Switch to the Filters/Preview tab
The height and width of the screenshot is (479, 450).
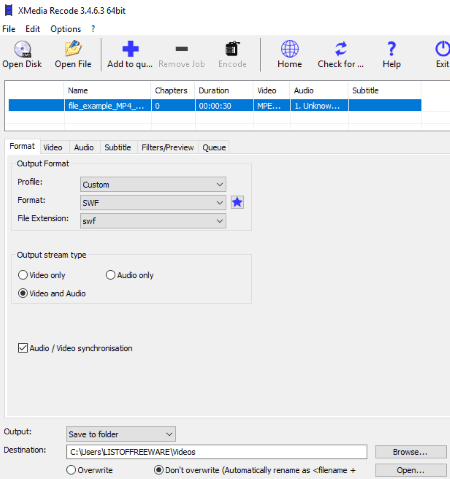tap(168, 147)
